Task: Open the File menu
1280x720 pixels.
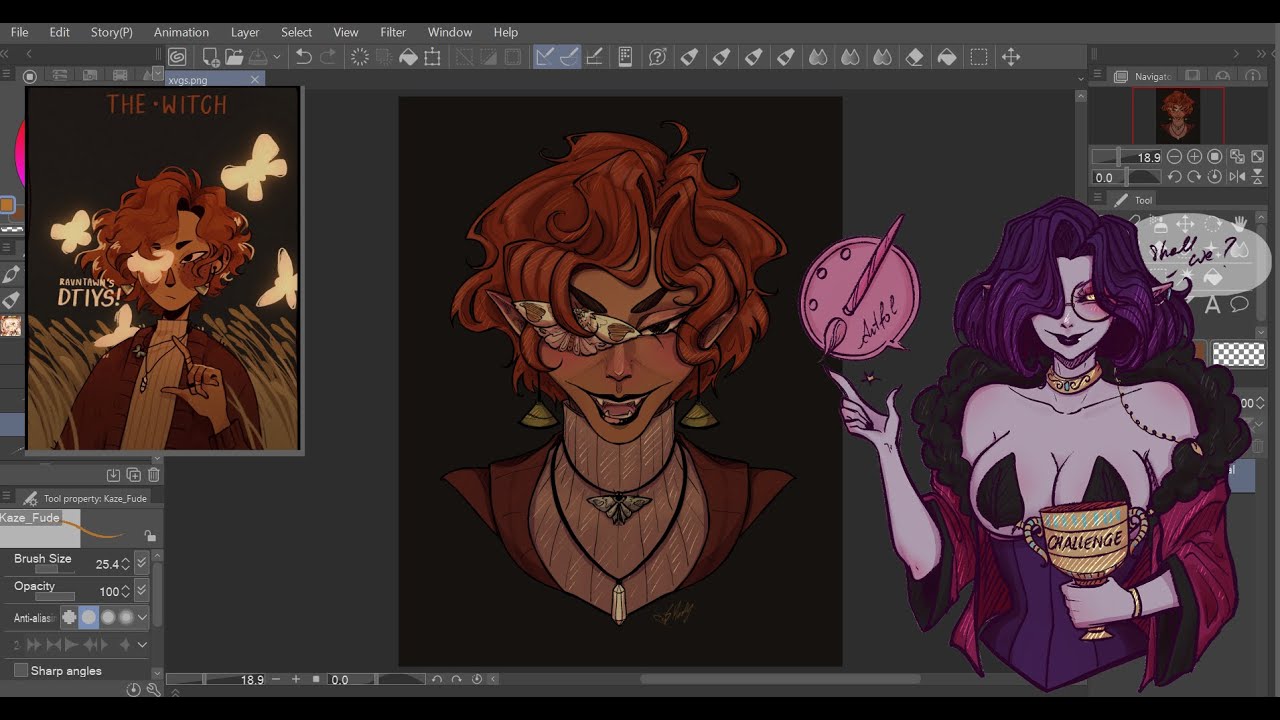Action: (19, 32)
